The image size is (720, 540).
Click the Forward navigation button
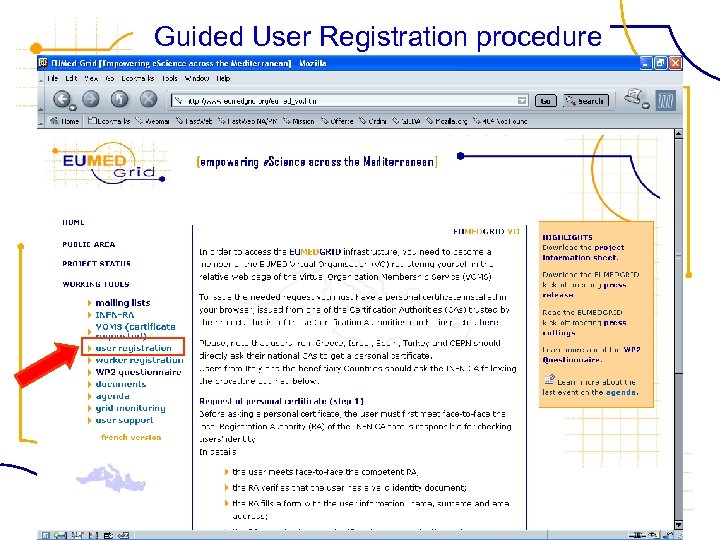coord(90,99)
